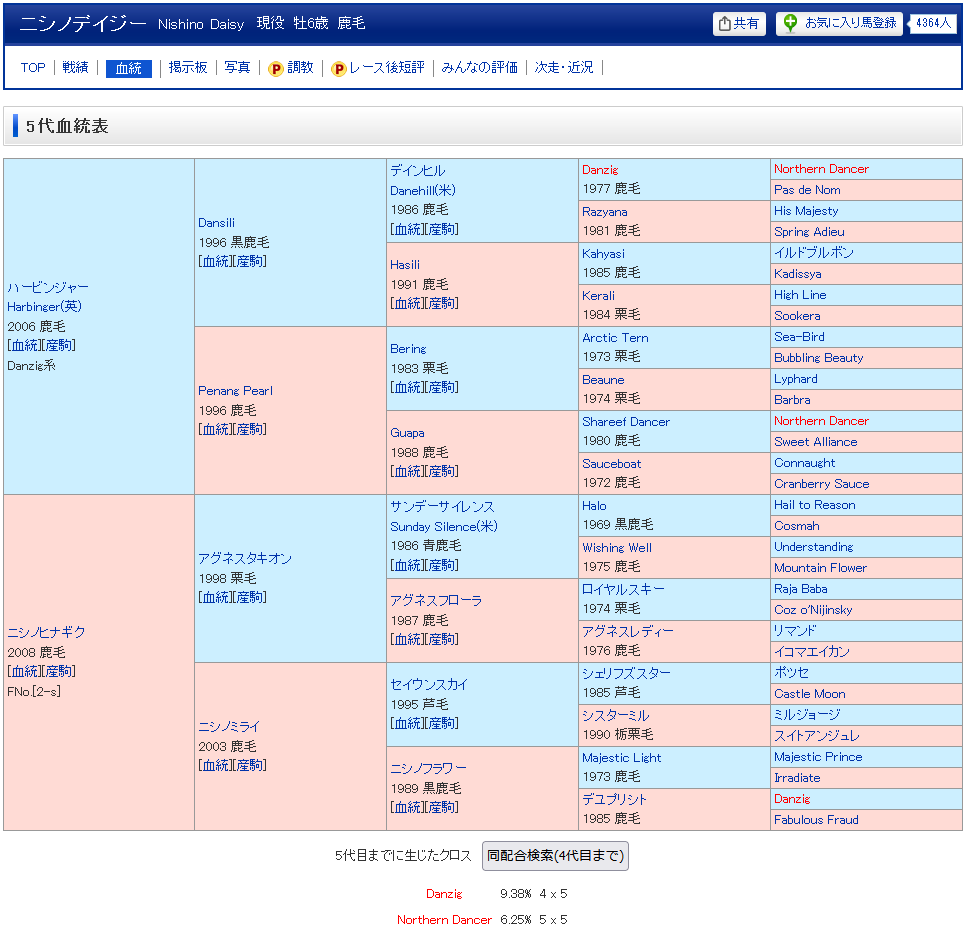The height and width of the screenshot is (937, 966).
Task: Click [血統] link under Dansili
Action: click(216, 262)
